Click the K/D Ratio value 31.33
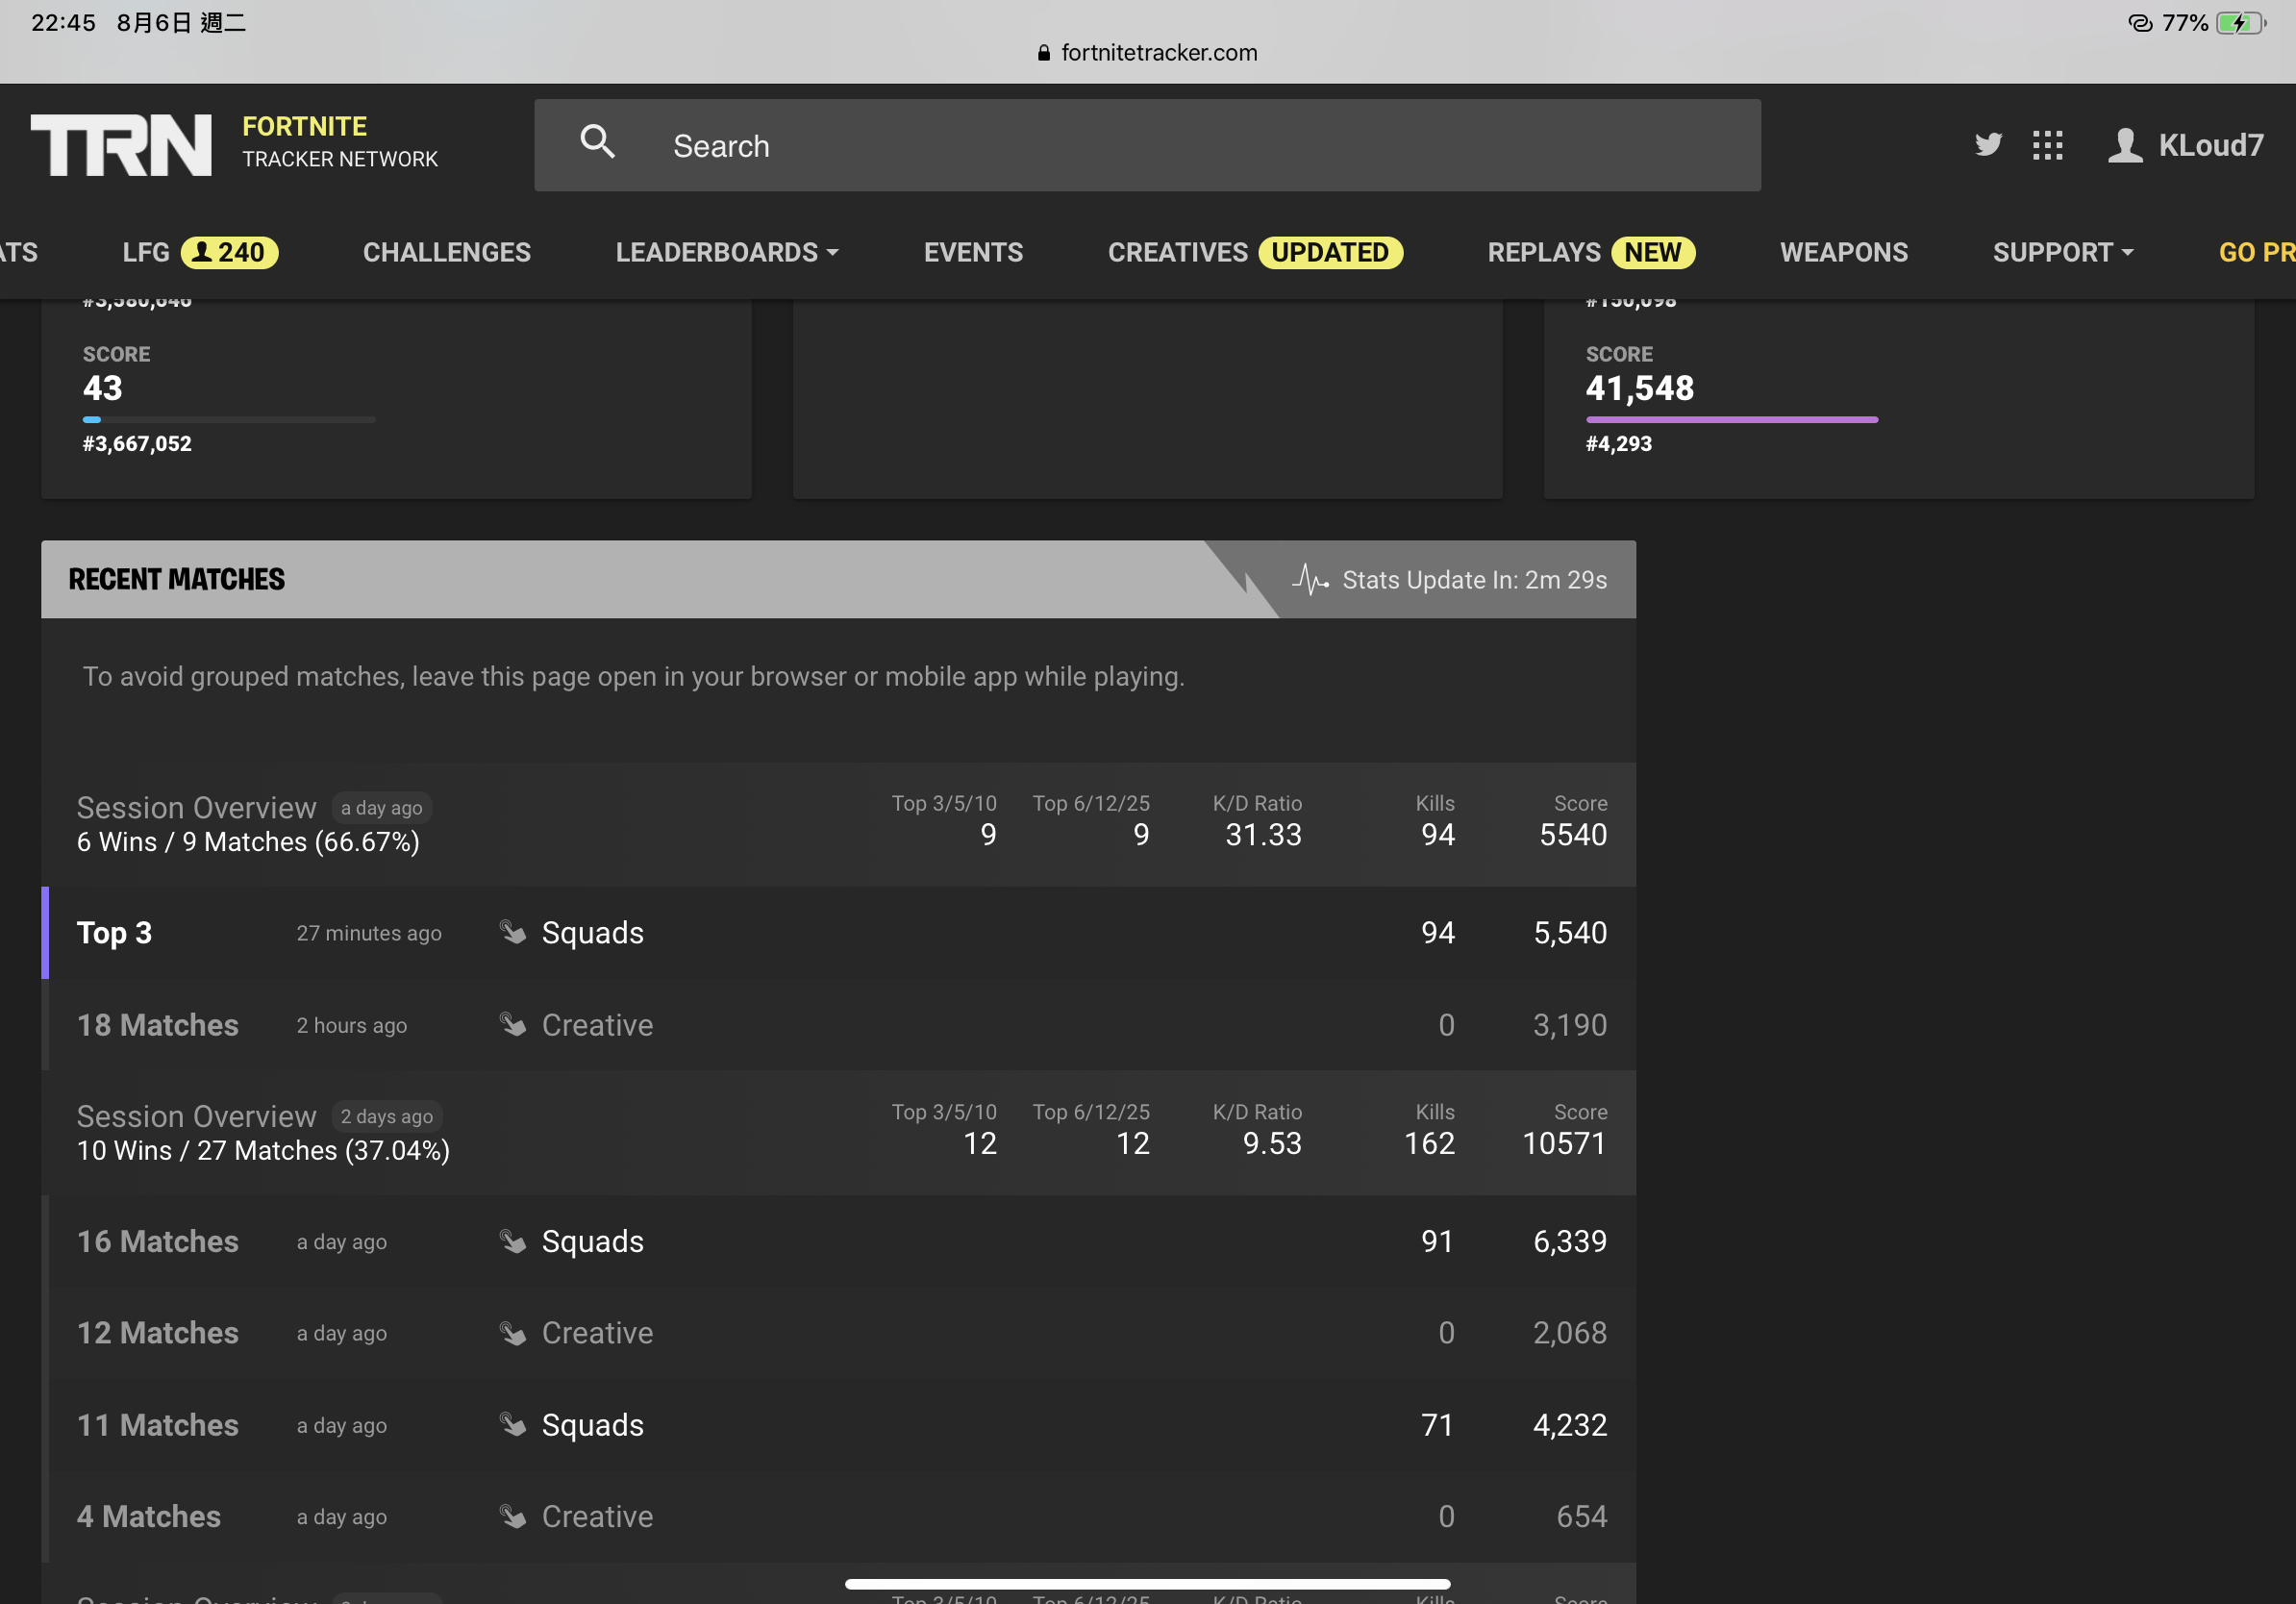Viewport: 2296px width, 1604px height. pos(1263,835)
